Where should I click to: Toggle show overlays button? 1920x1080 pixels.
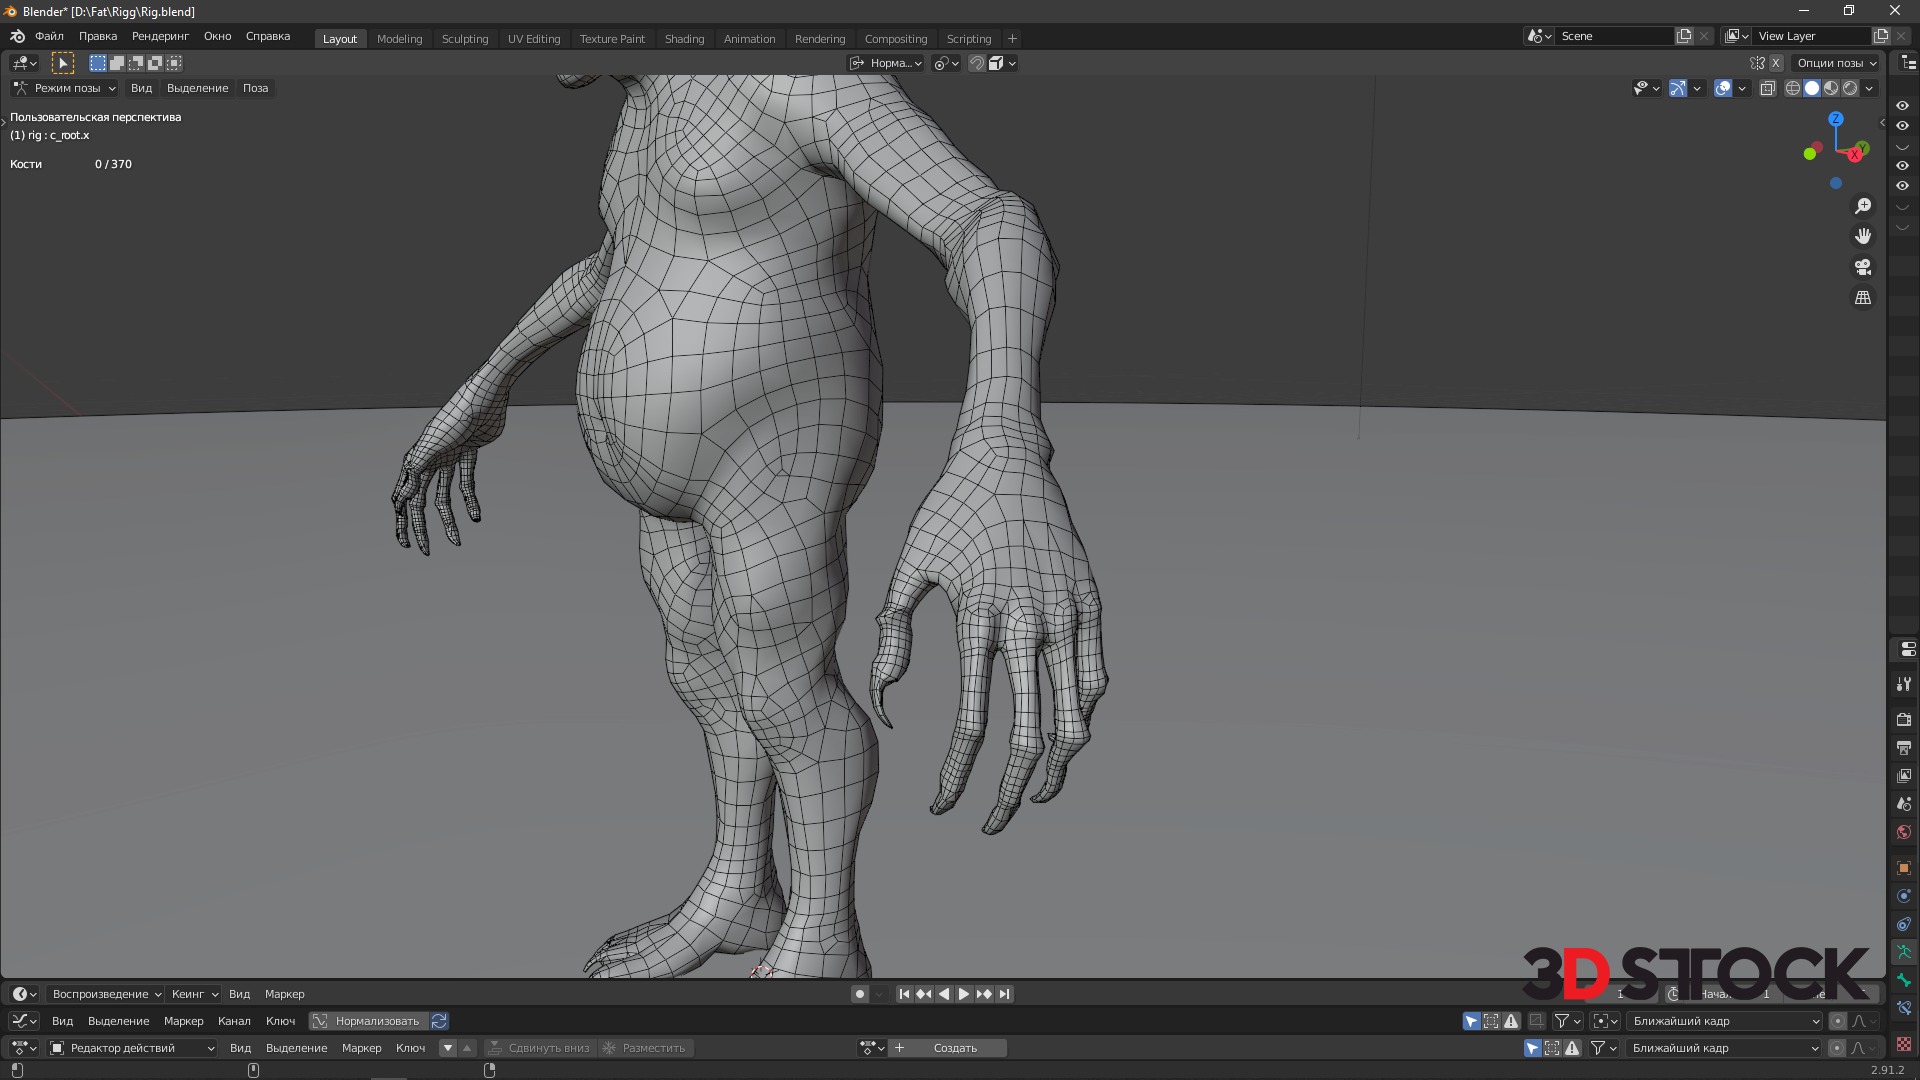[x=1723, y=88]
